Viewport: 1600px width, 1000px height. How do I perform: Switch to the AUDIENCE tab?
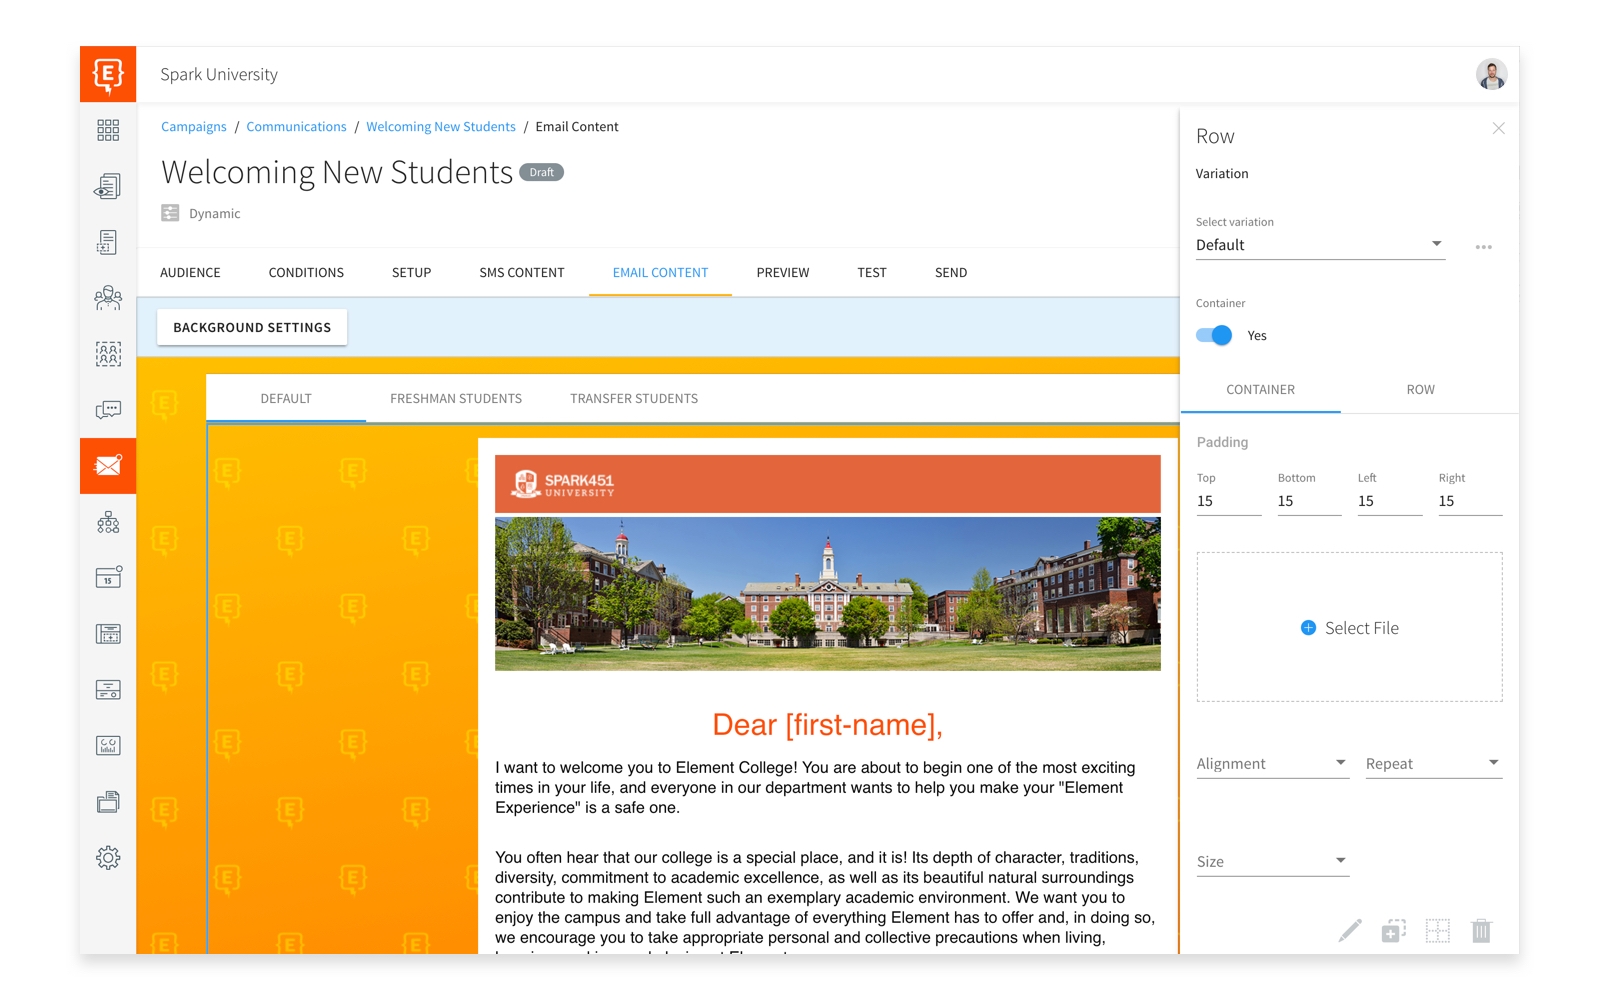(x=190, y=273)
